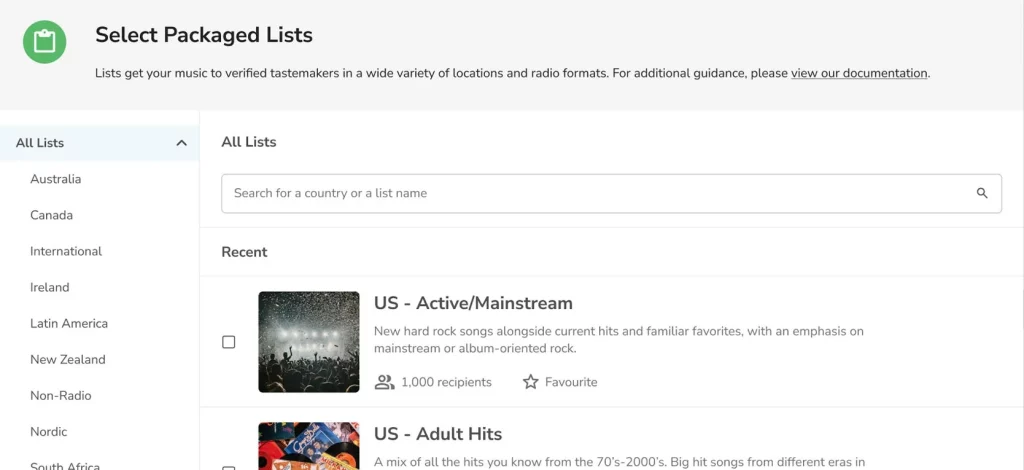
Task: Click the Favourite star icon
Action: click(x=530, y=382)
